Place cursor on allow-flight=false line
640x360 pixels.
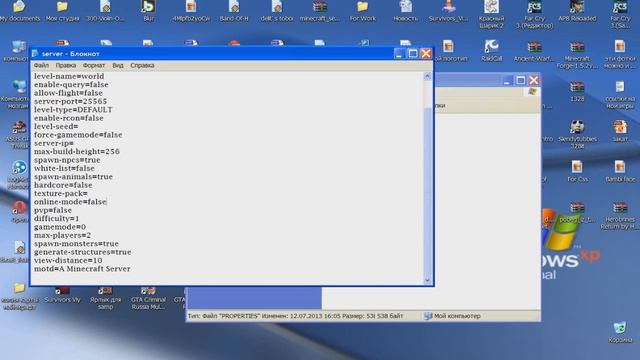point(68,93)
